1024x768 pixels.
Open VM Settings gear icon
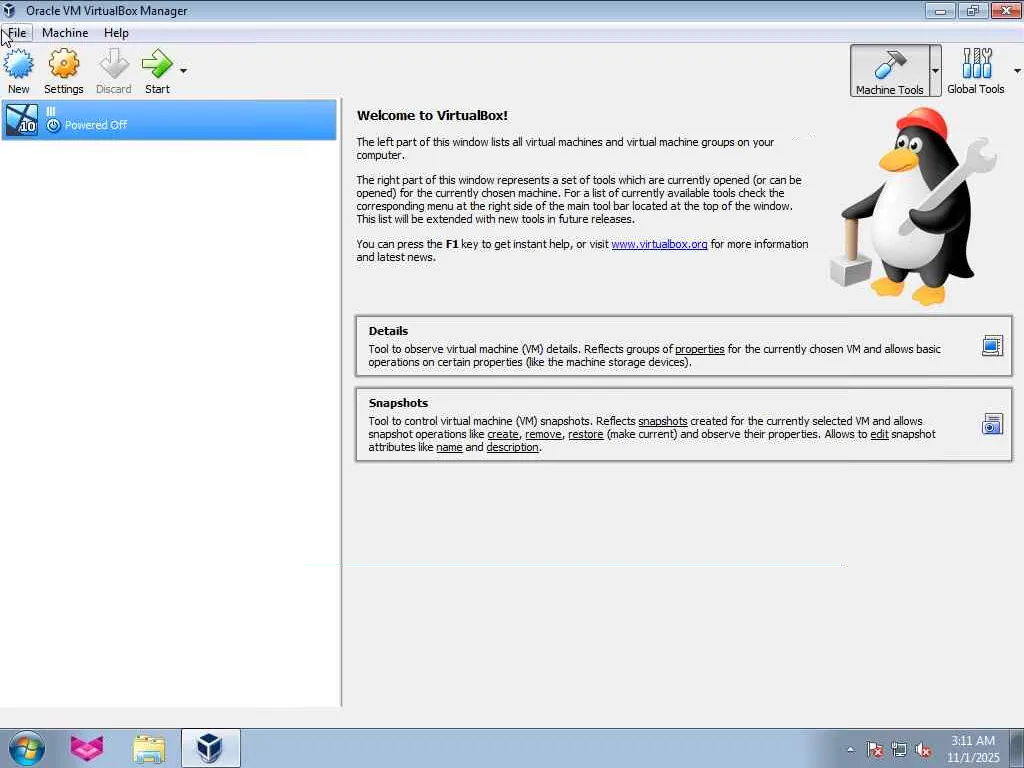click(x=63, y=64)
